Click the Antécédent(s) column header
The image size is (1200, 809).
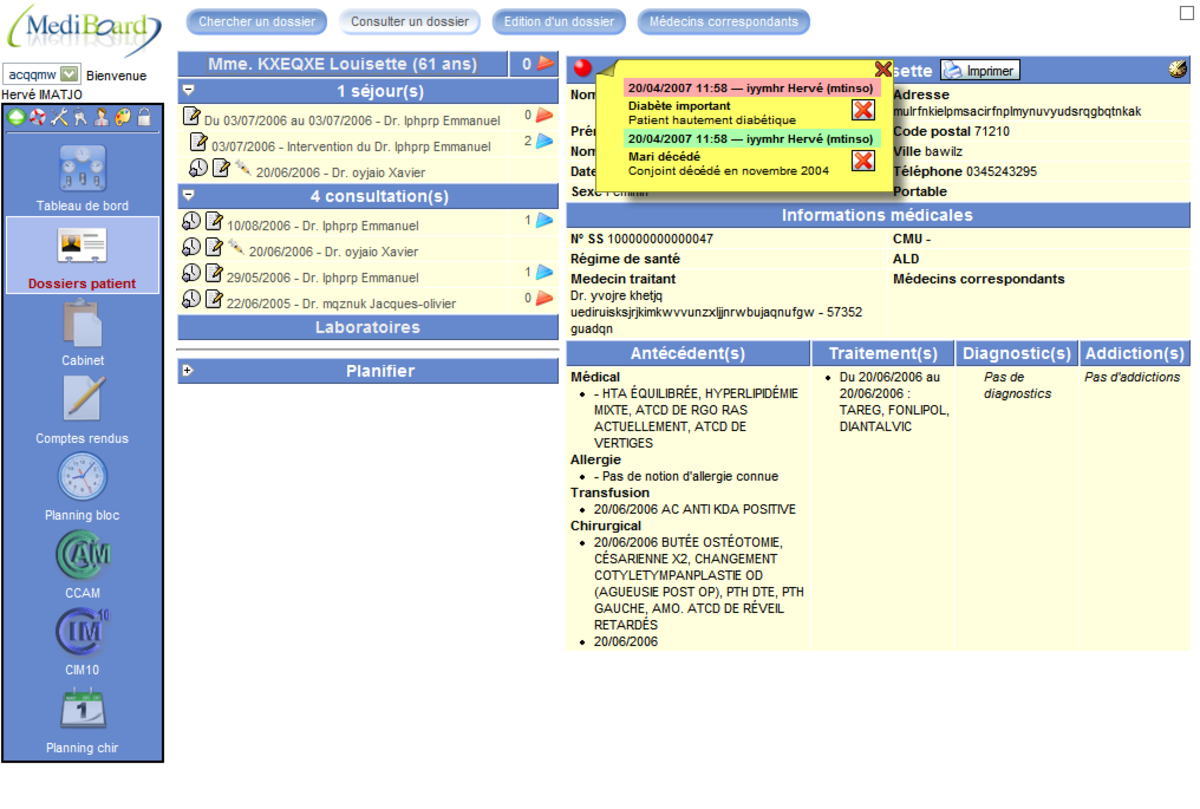point(688,353)
